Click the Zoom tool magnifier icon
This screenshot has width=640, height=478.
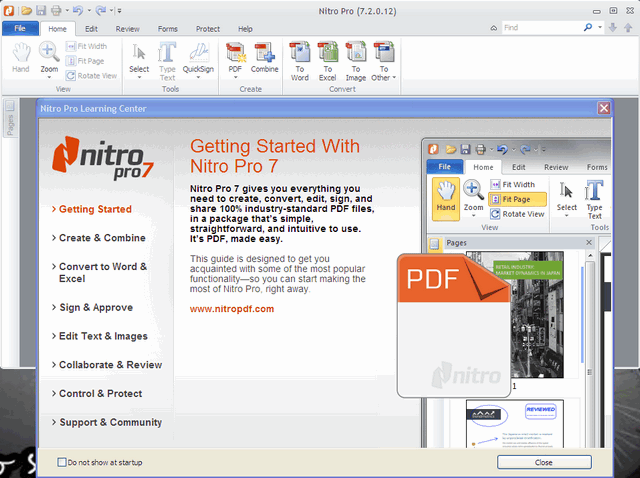(49, 51)
